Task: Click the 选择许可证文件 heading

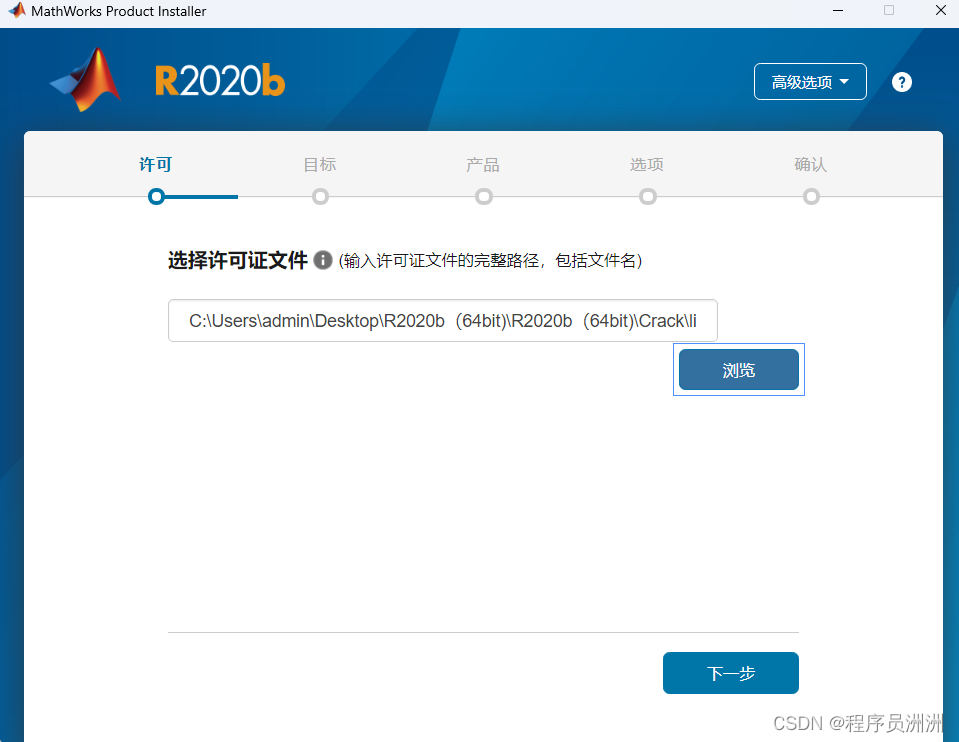Action: click(x=238, y=260)
